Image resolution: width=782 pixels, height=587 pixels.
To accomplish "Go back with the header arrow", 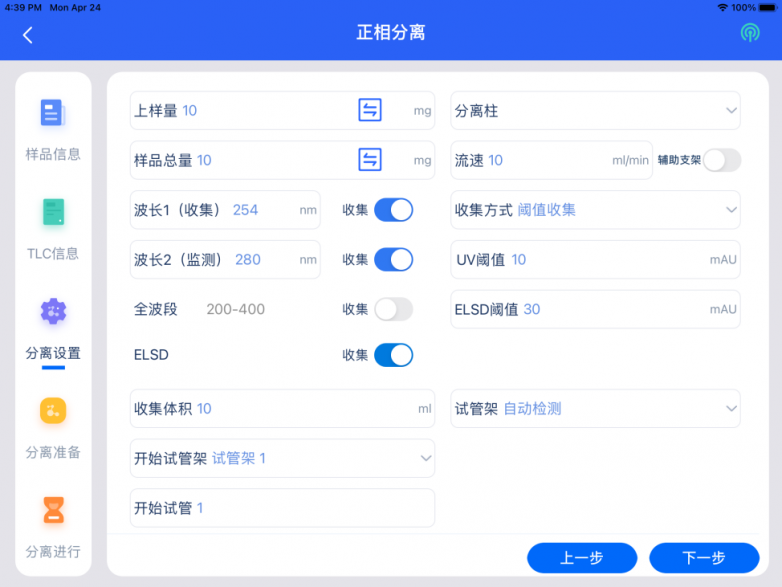I will tap(28, 35).
